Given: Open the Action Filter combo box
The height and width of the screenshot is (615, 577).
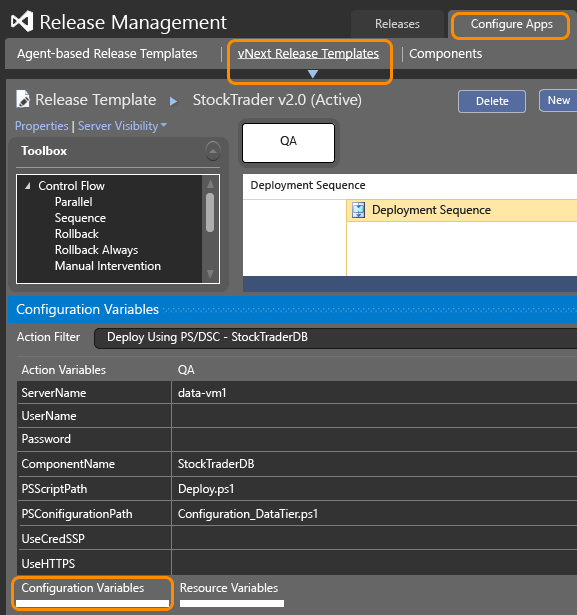Looking at the screenshot, I should tap(335, 338).
